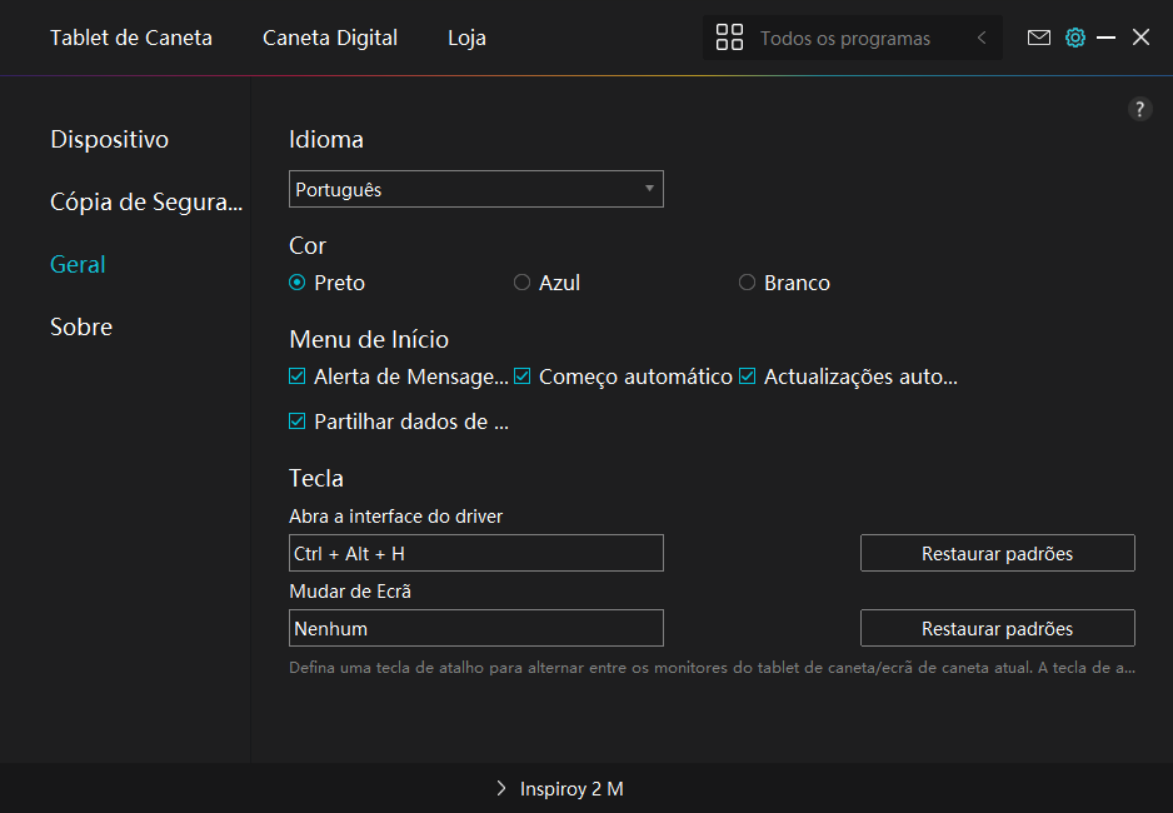Open the help question mark icon
The width and height of the screenshot is (1173, 813).
point(1140,110)
